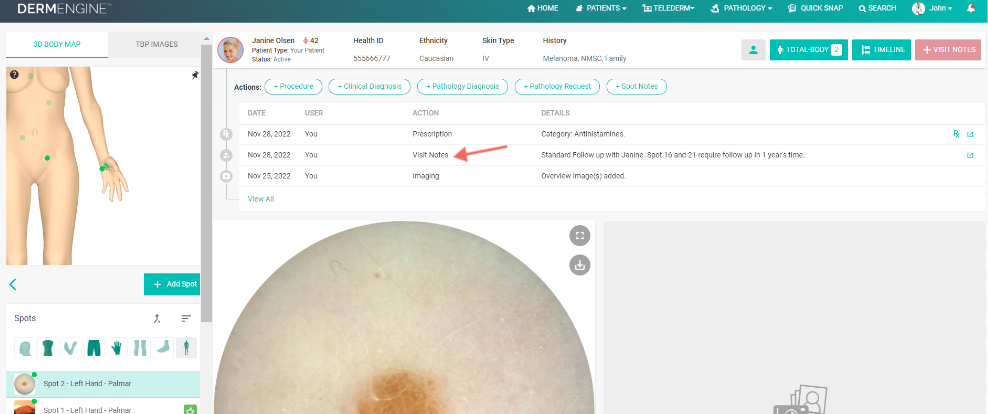Open the View All activity link
Image resolution: width=988 pixels, height=414 pixels.
click(261, 198)
